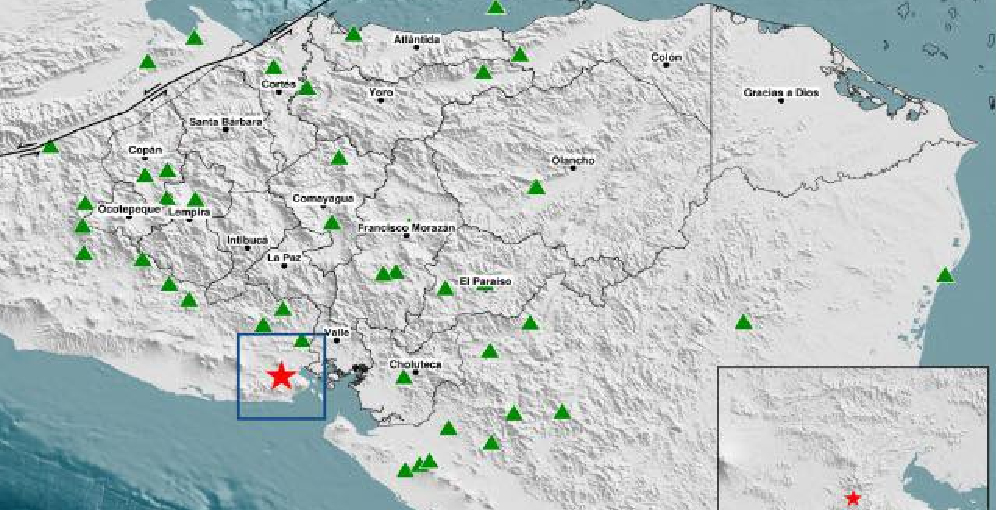Click the red epicenter star inside blue box
Image resolution: width=996 pixels, height=510 pixels.
281,376
